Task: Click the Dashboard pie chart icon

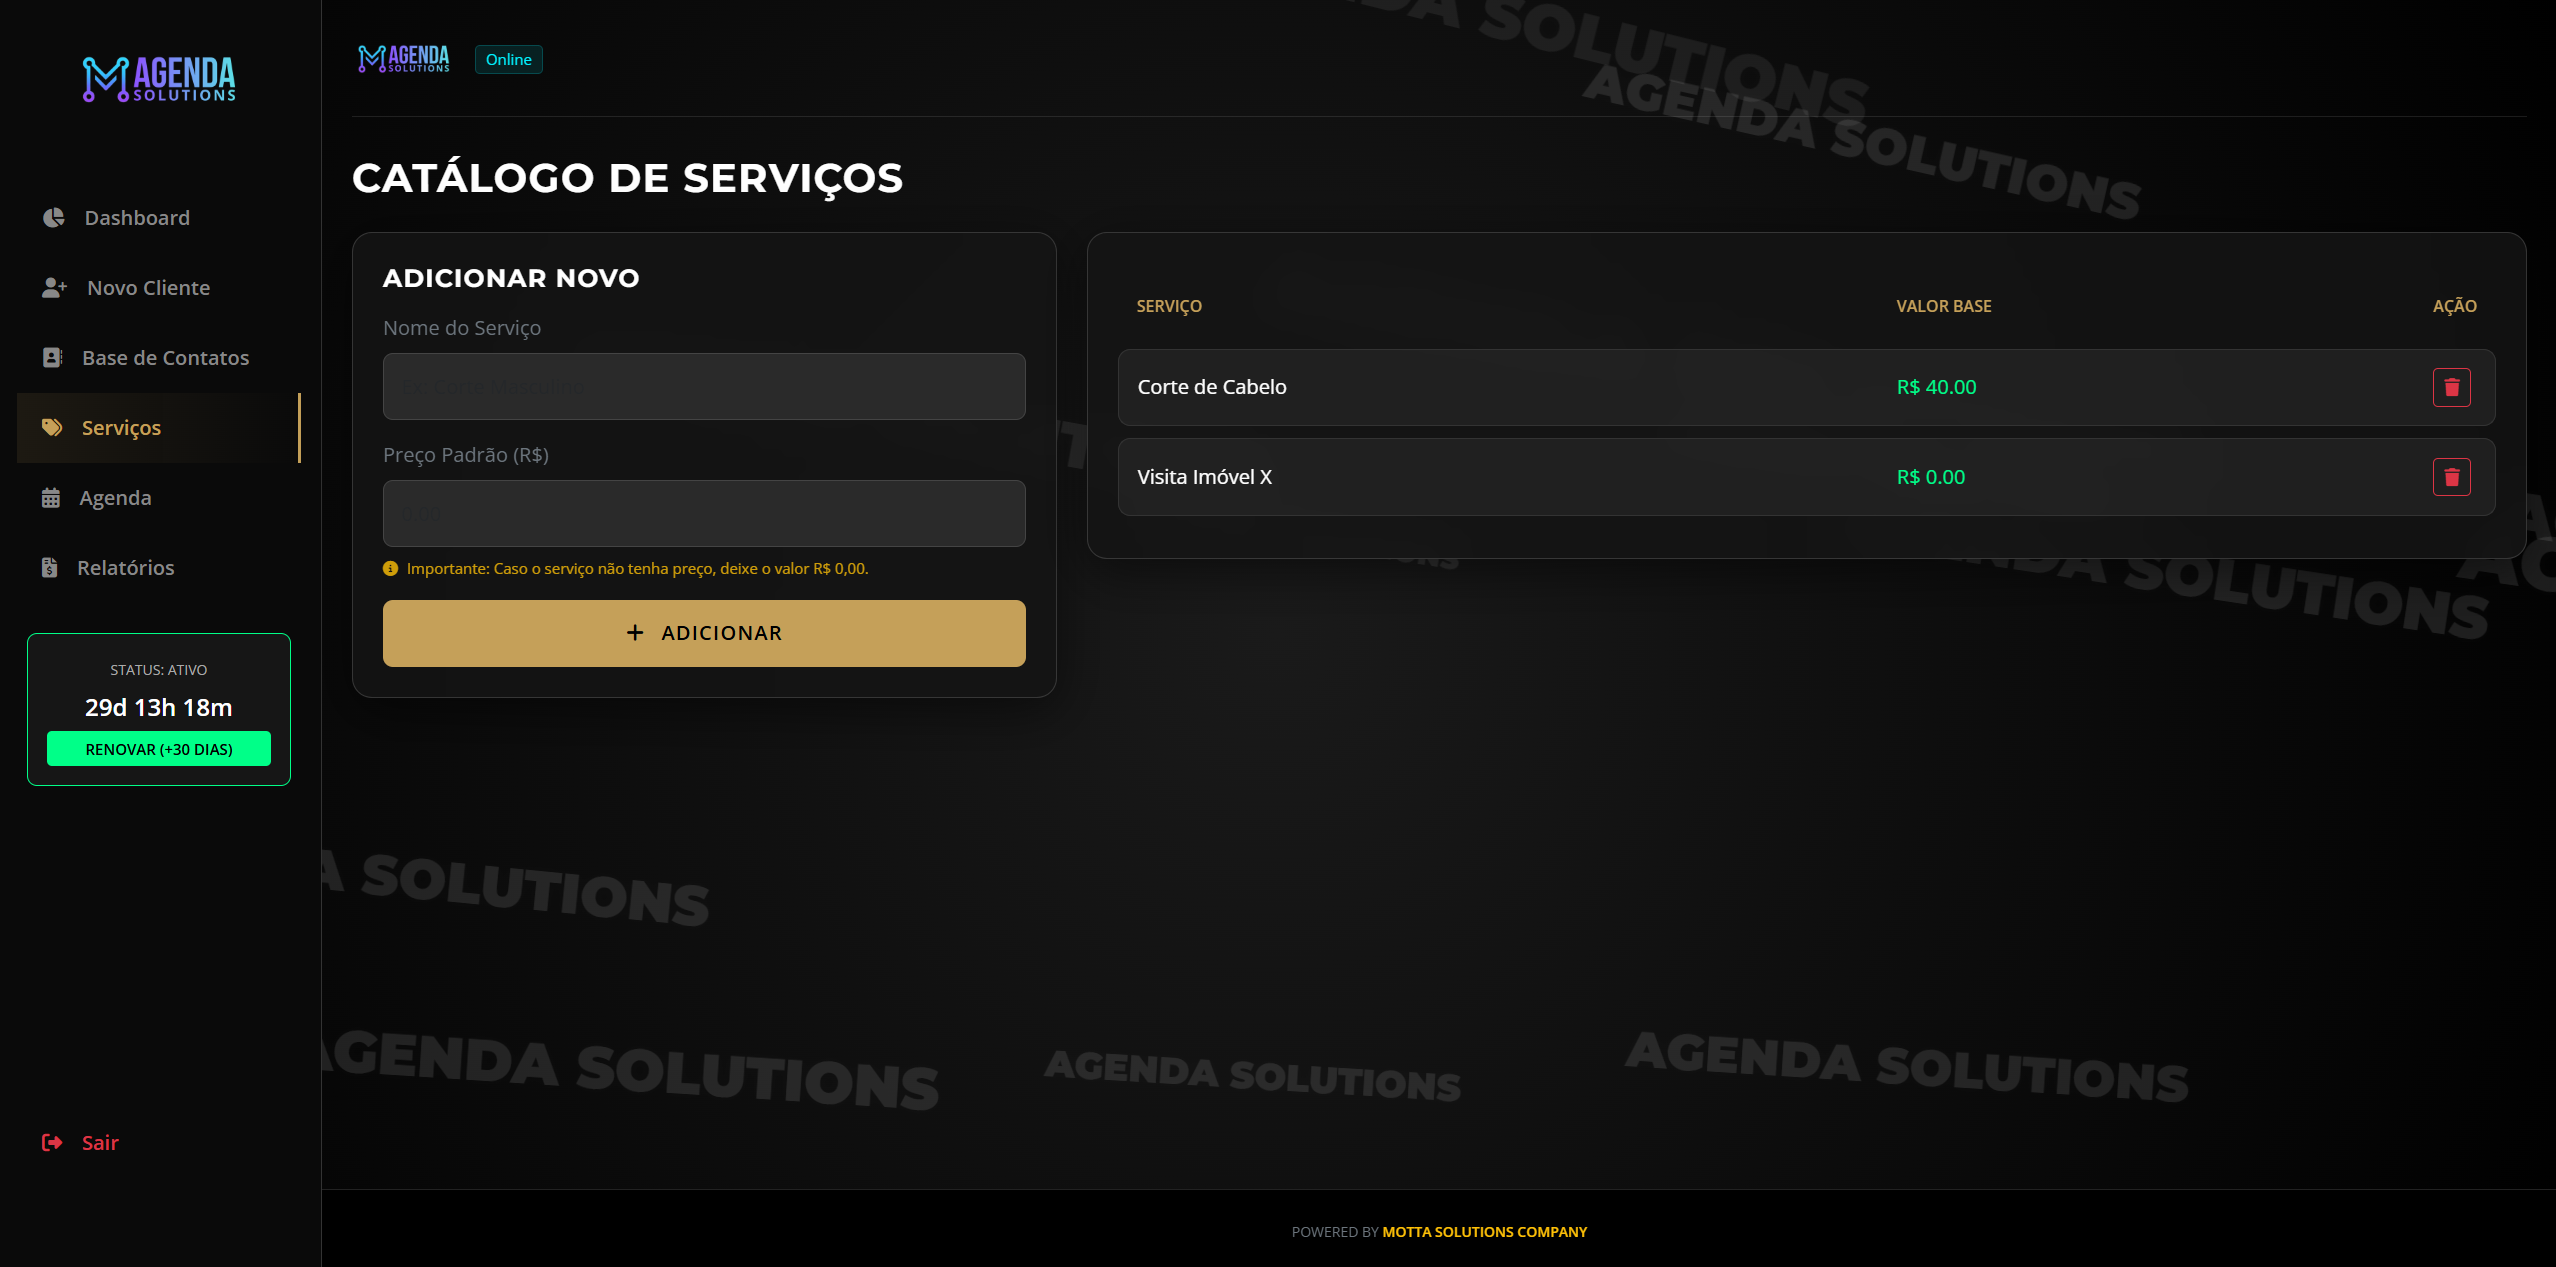Action: [54, 218]
